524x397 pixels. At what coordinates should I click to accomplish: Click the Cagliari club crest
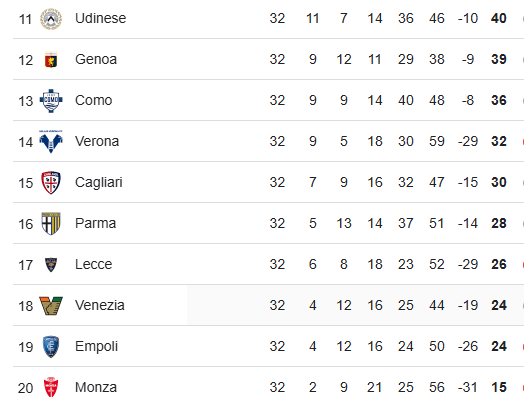[51, 183]
